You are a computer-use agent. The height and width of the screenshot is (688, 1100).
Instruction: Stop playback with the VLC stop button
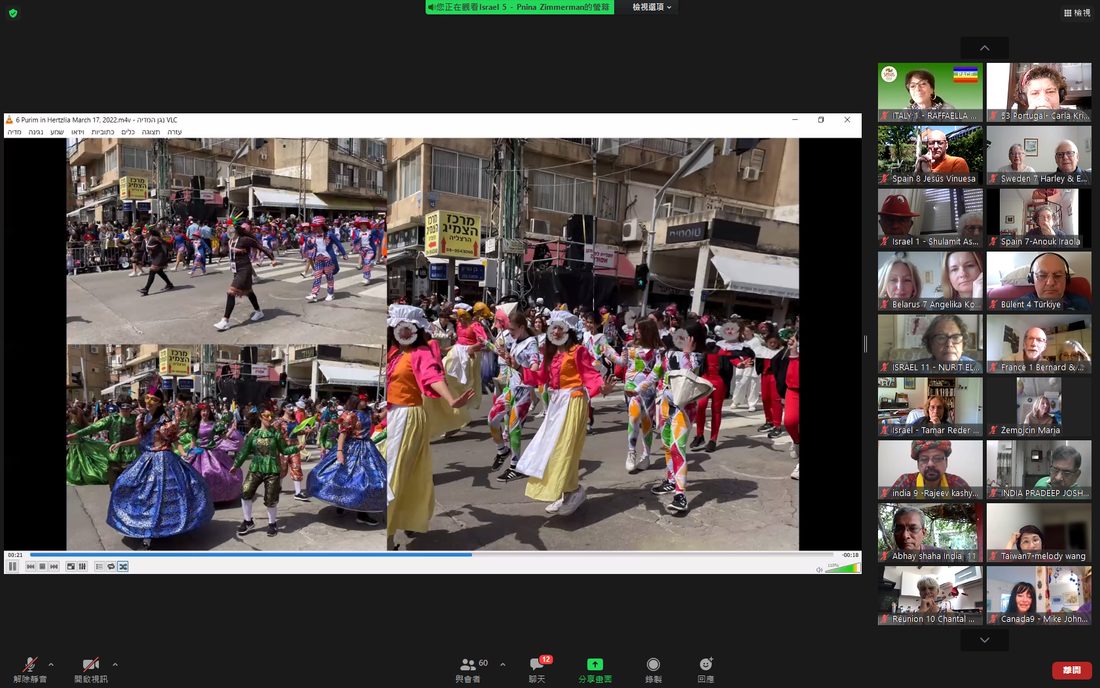click(42, 567)
